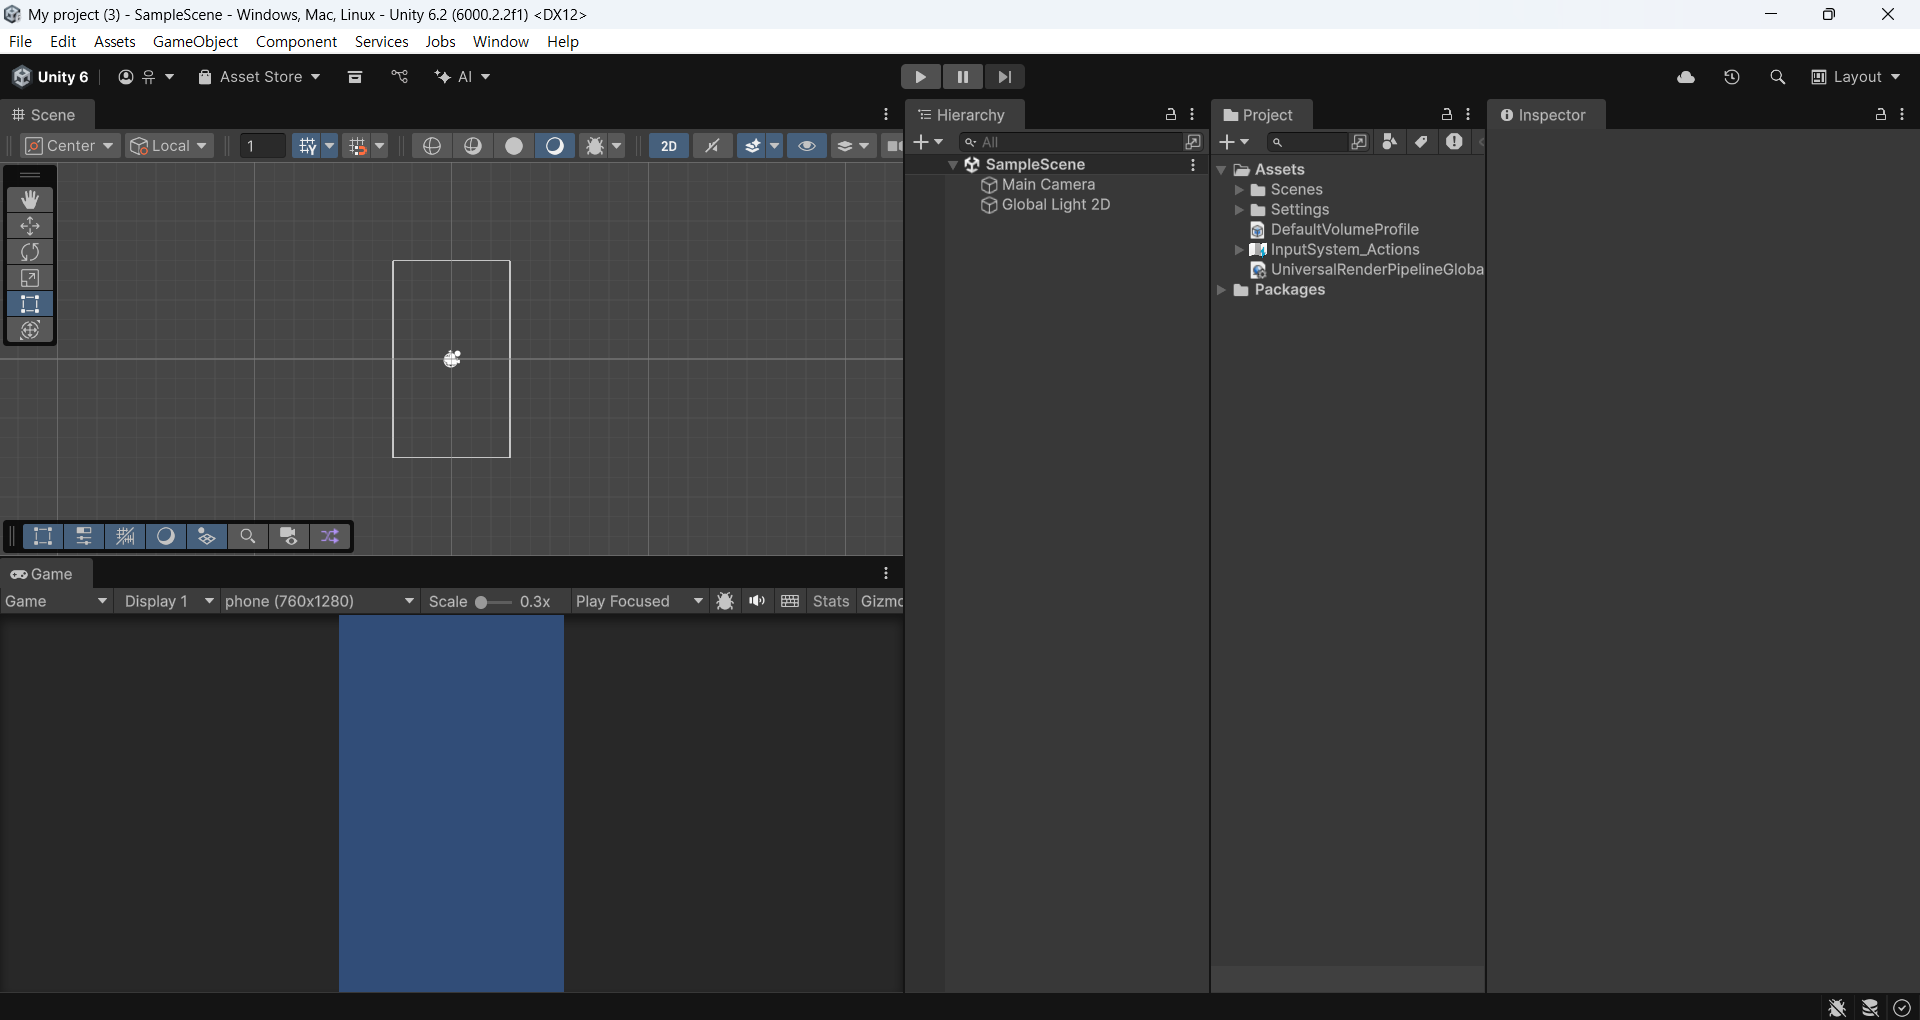This screenshot has height=1020, width=1920.
Task: Select the Hand (View) tool
Action: 30,200
